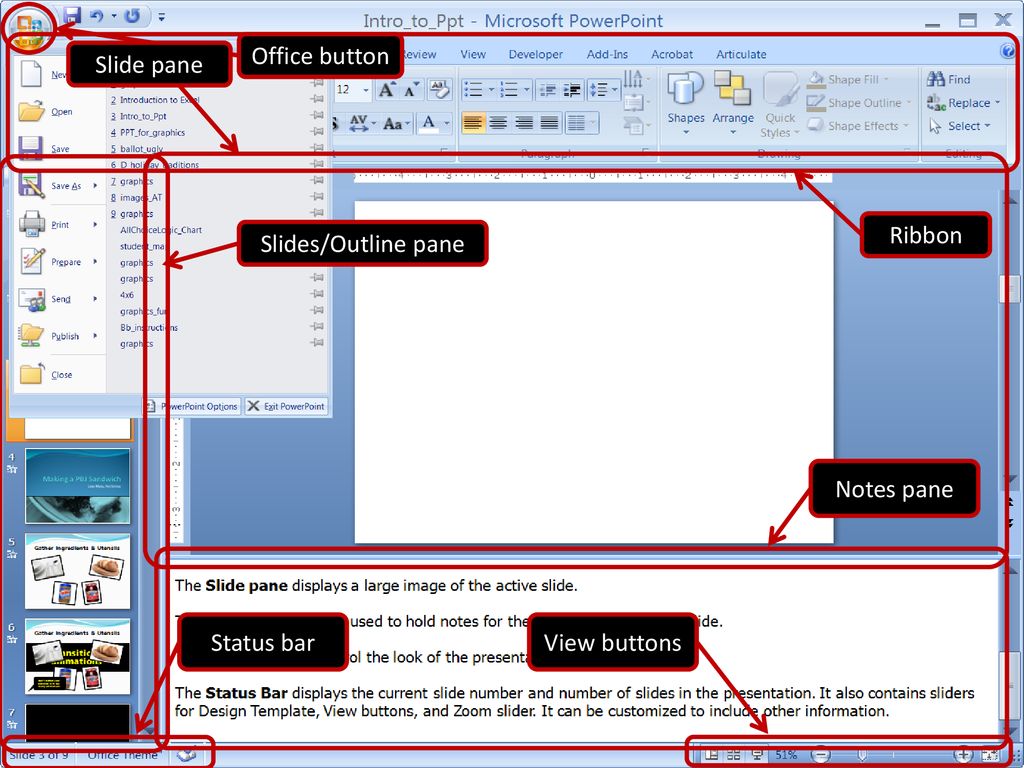
Task: Click Replace in the Editing group
Action: [963, 103]
